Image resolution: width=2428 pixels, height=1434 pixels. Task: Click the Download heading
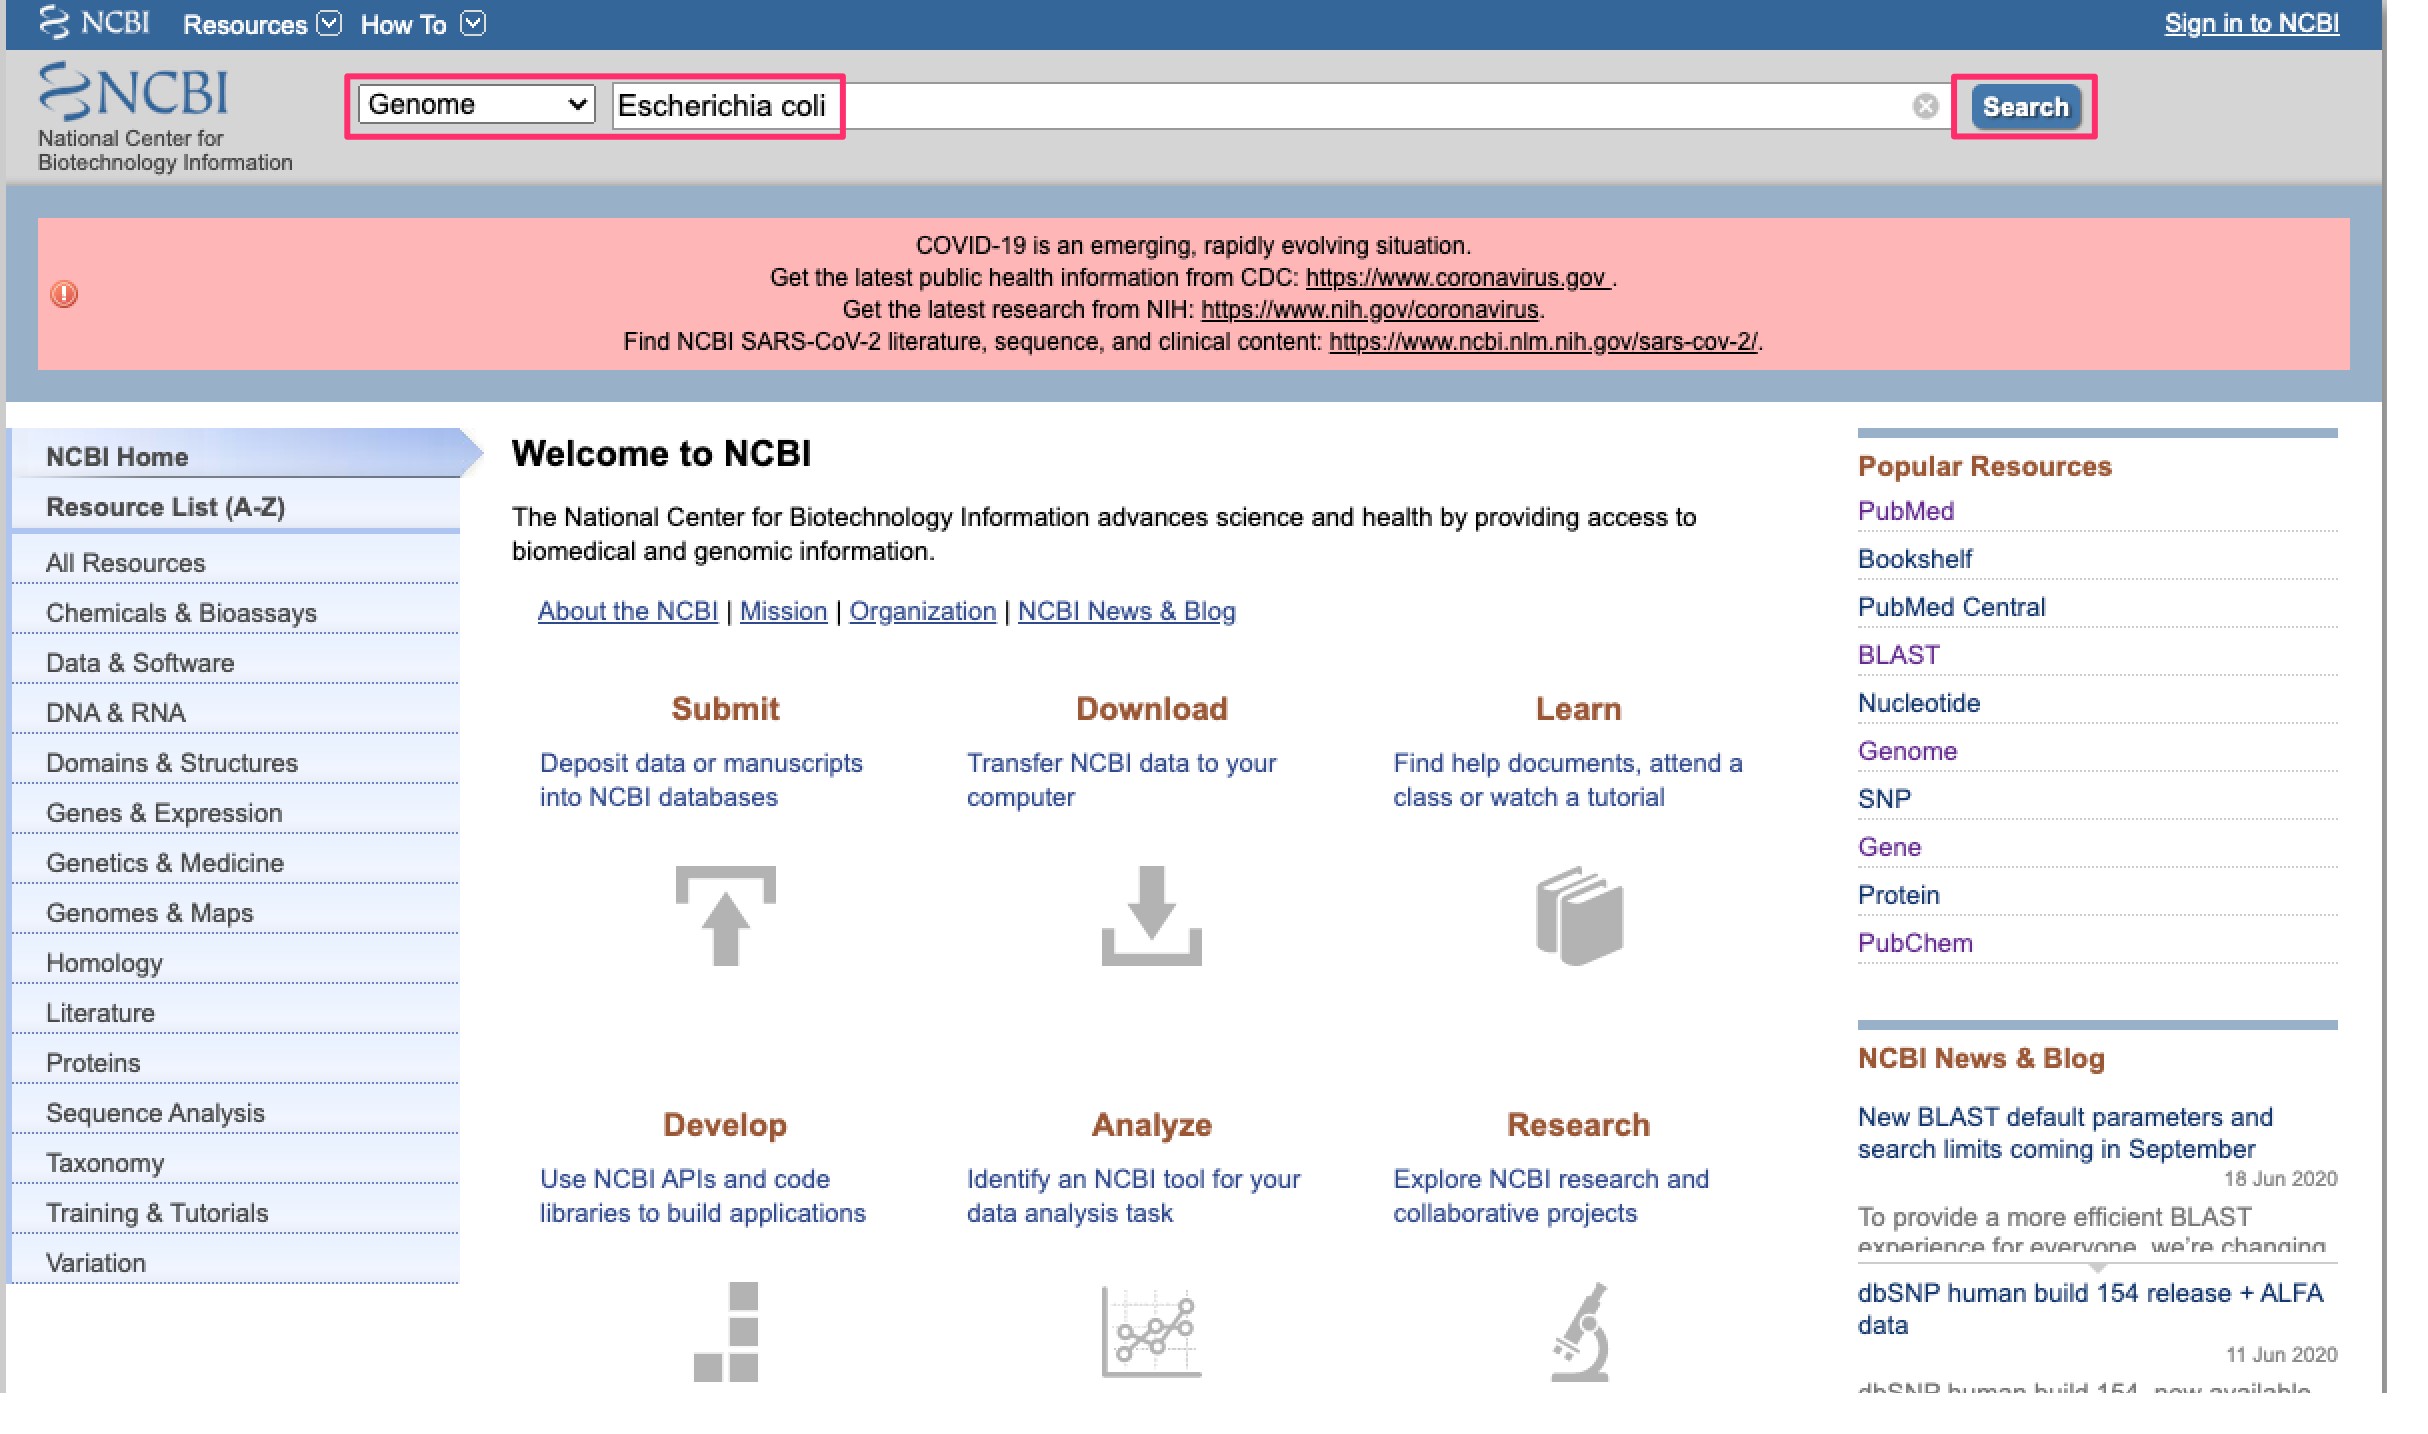pos(1152,708)
